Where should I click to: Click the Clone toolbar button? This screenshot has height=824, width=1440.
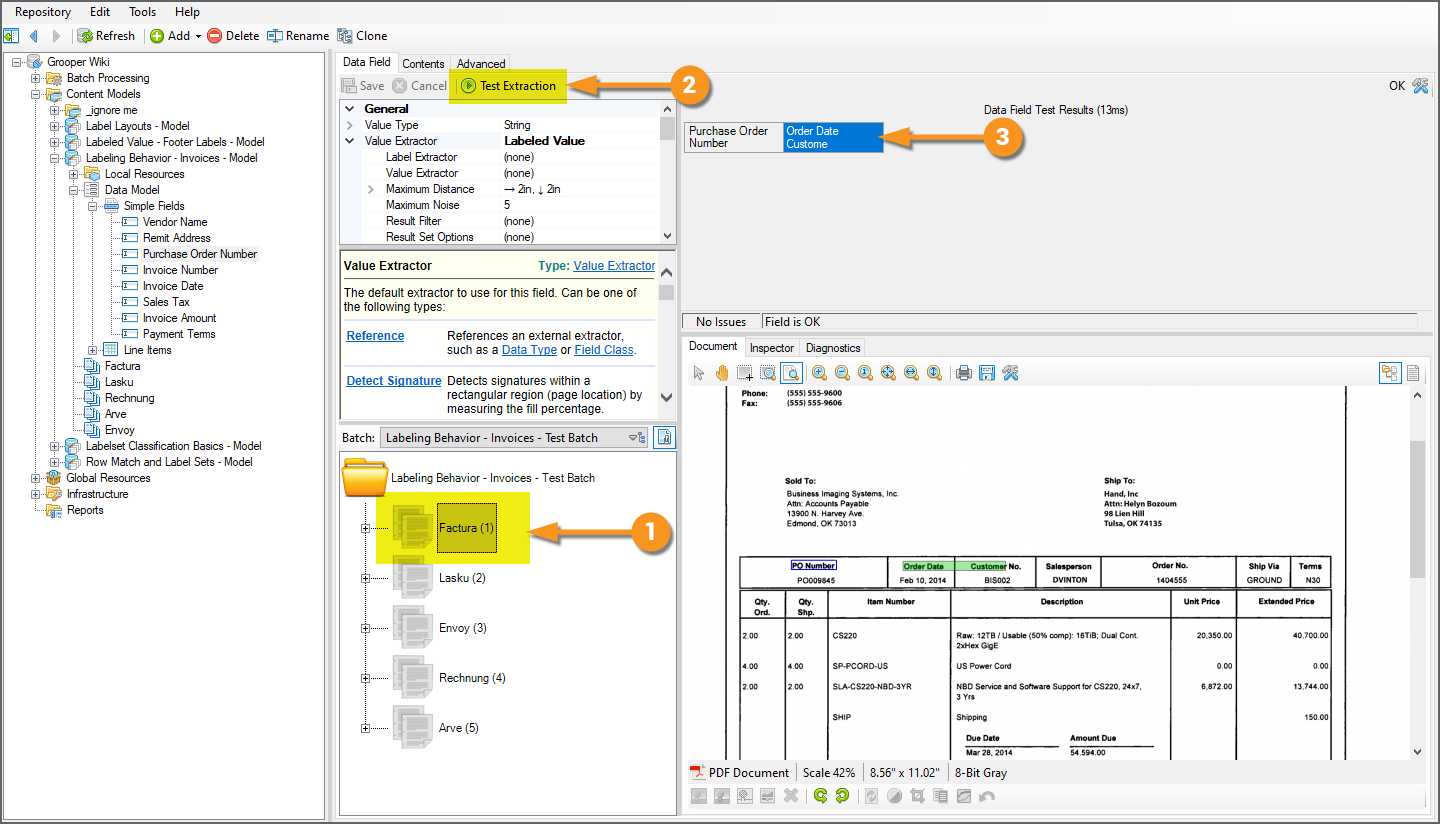coord(362,36)
